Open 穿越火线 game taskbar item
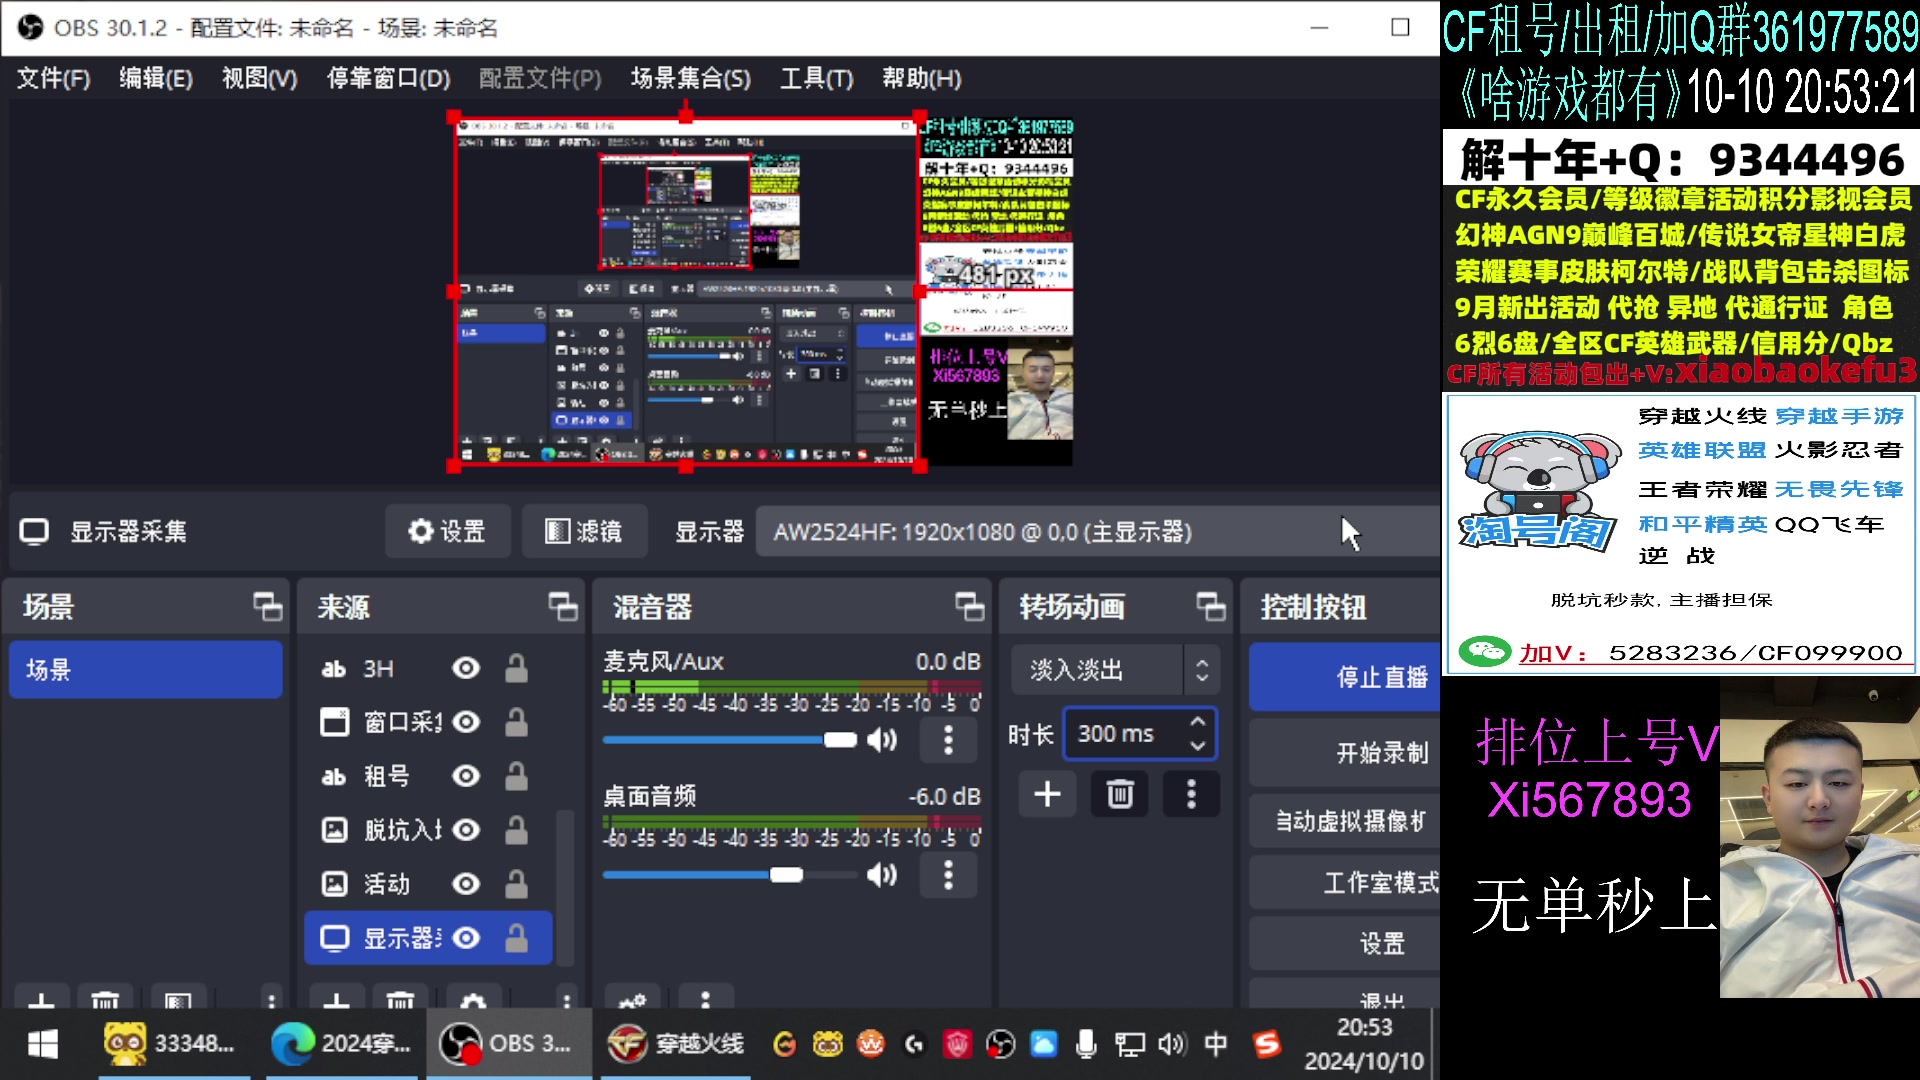 (x=676, y=1044)
